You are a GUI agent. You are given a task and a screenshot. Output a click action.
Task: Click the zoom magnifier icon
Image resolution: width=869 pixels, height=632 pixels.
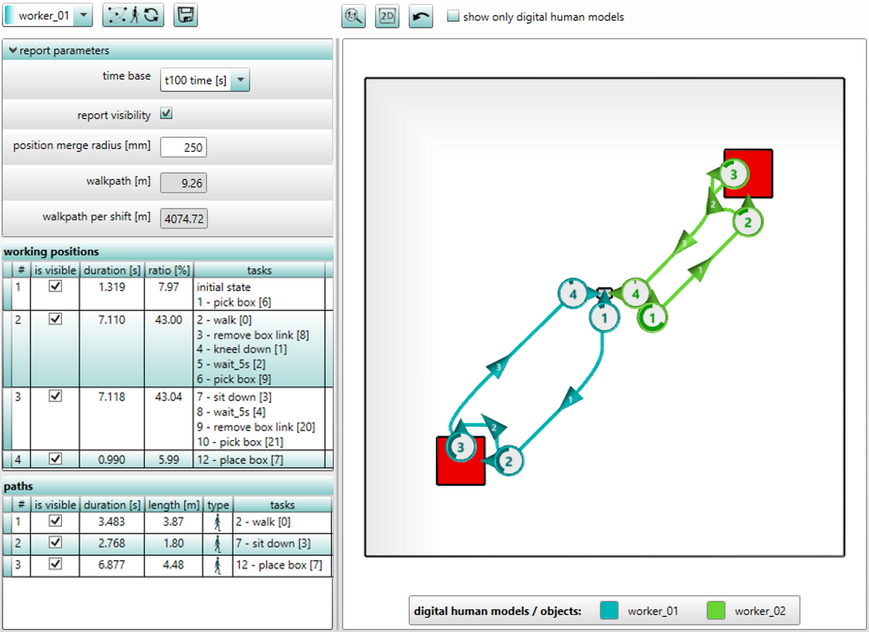pos(354,17)
